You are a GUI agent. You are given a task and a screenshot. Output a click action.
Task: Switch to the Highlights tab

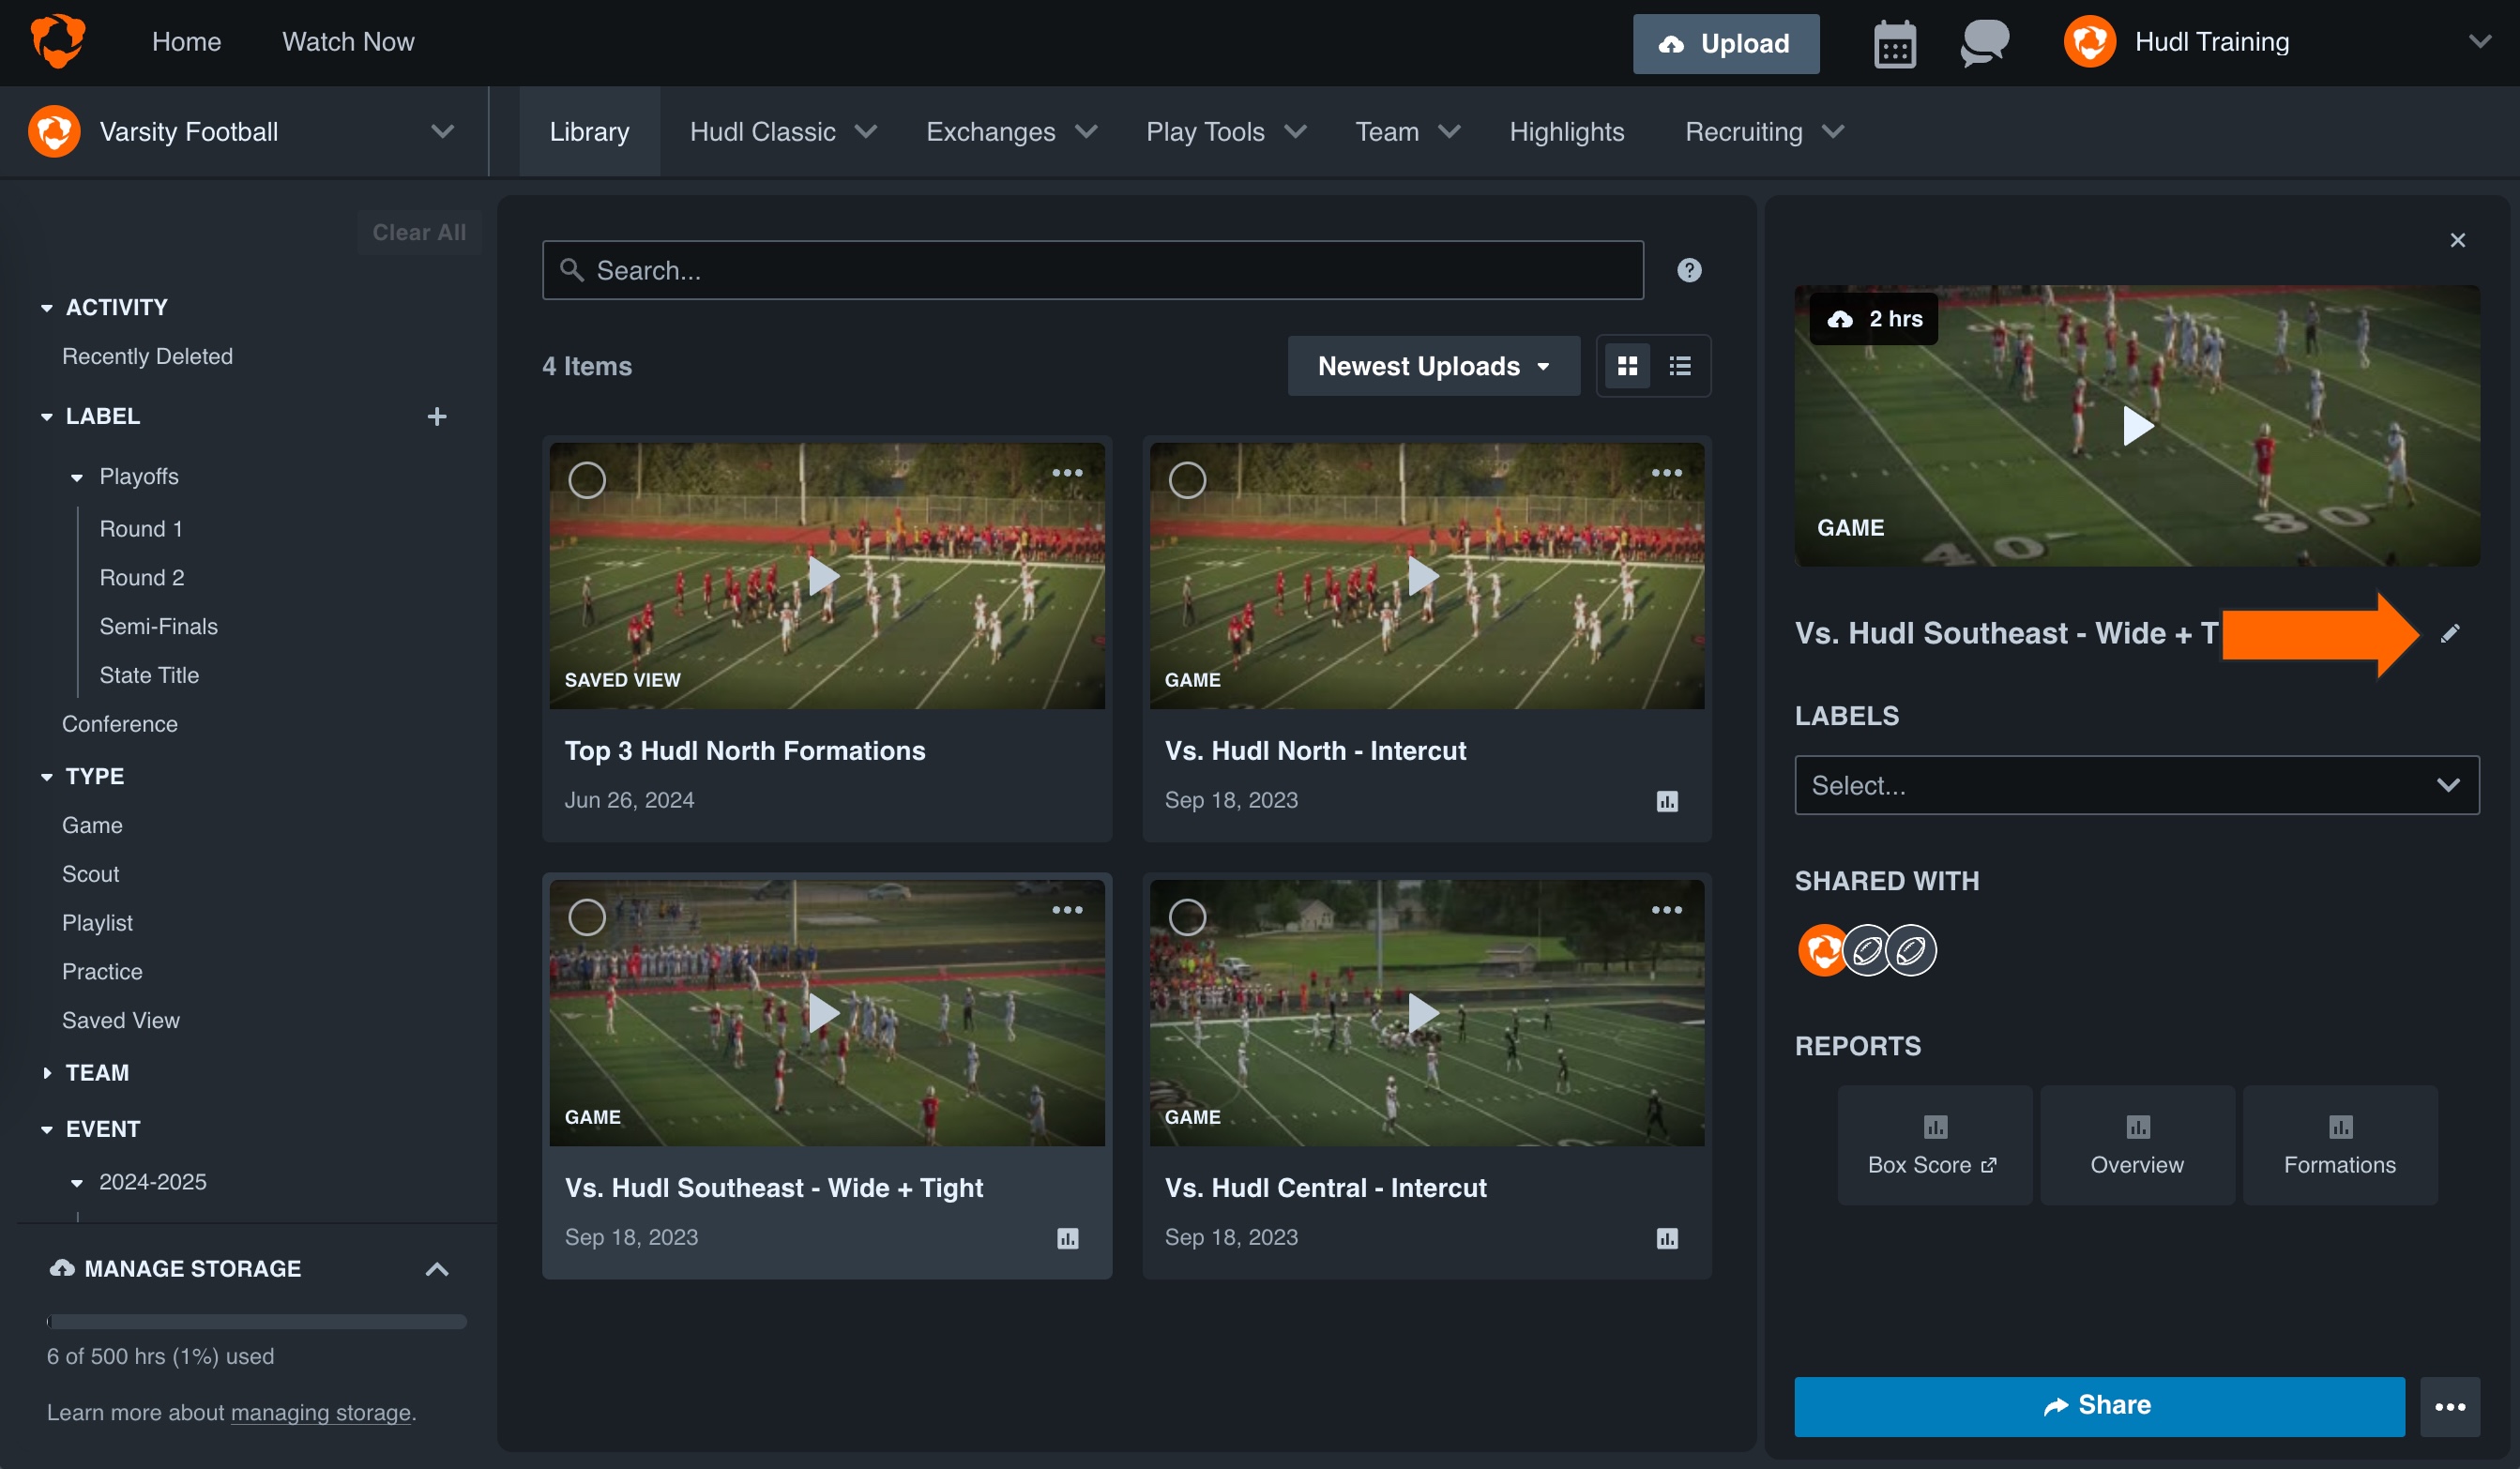pos(1566,131)
